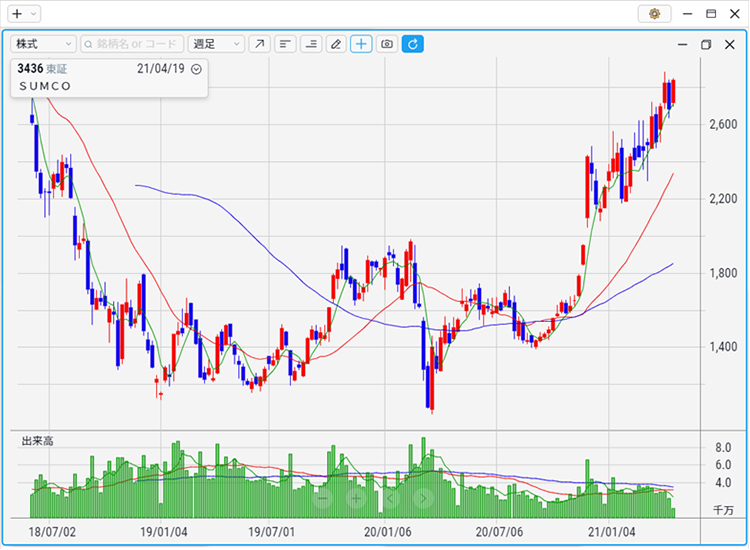Minimize the inner chart panel
This screenshot has width=750, height=550.
683,44
